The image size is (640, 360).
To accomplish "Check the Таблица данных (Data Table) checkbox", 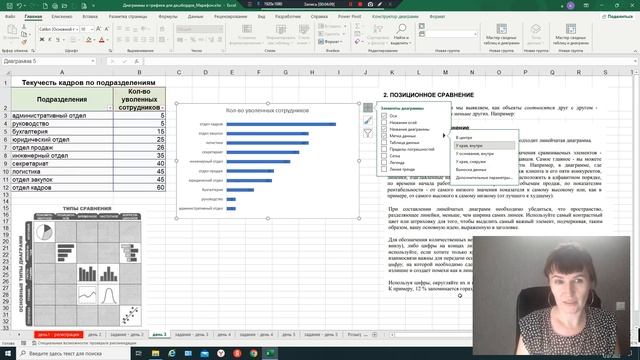I will click(384, 142).
